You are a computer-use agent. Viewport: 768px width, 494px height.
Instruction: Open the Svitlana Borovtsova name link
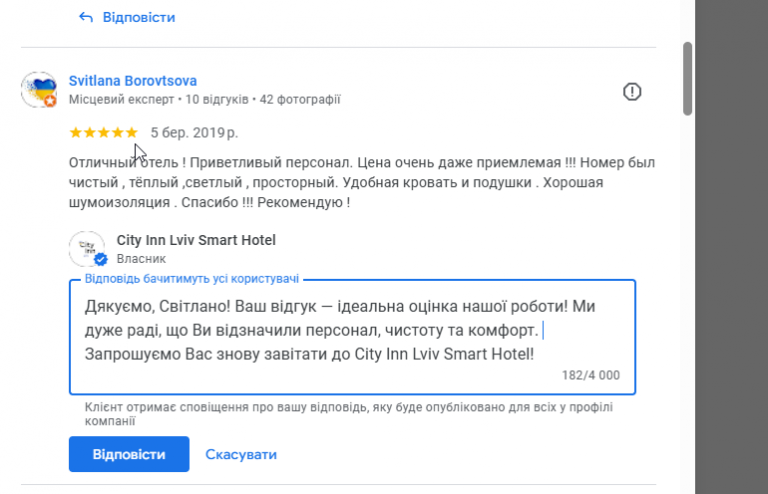132,81
